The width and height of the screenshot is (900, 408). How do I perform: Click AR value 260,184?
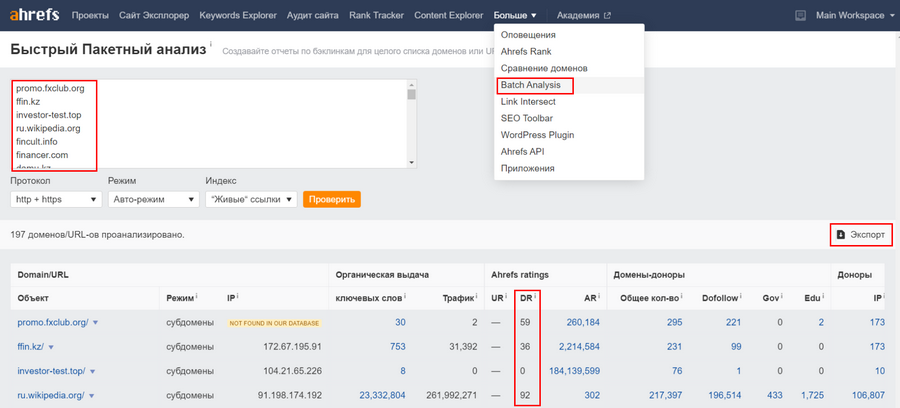point(583,323)
